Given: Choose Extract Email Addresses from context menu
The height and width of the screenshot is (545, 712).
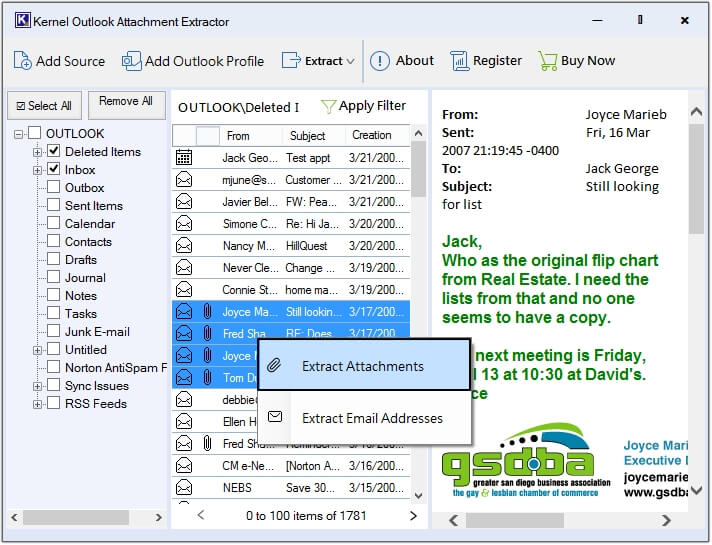Looking at the screenshot, I should 364,417.
